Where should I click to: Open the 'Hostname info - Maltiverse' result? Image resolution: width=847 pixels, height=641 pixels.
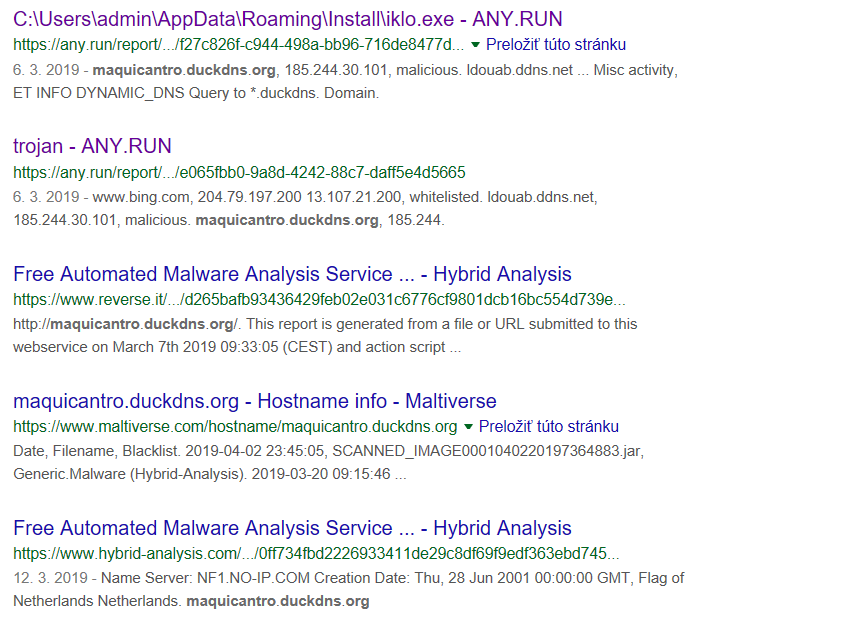click(254, 401)
